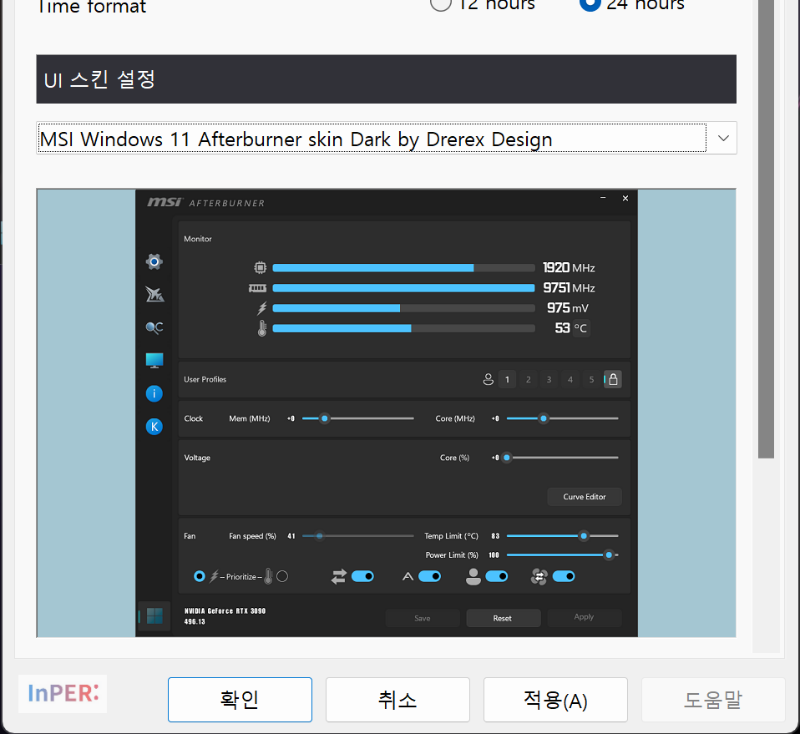Click the Fan speed (%) slider in preview

coord(358,536)
